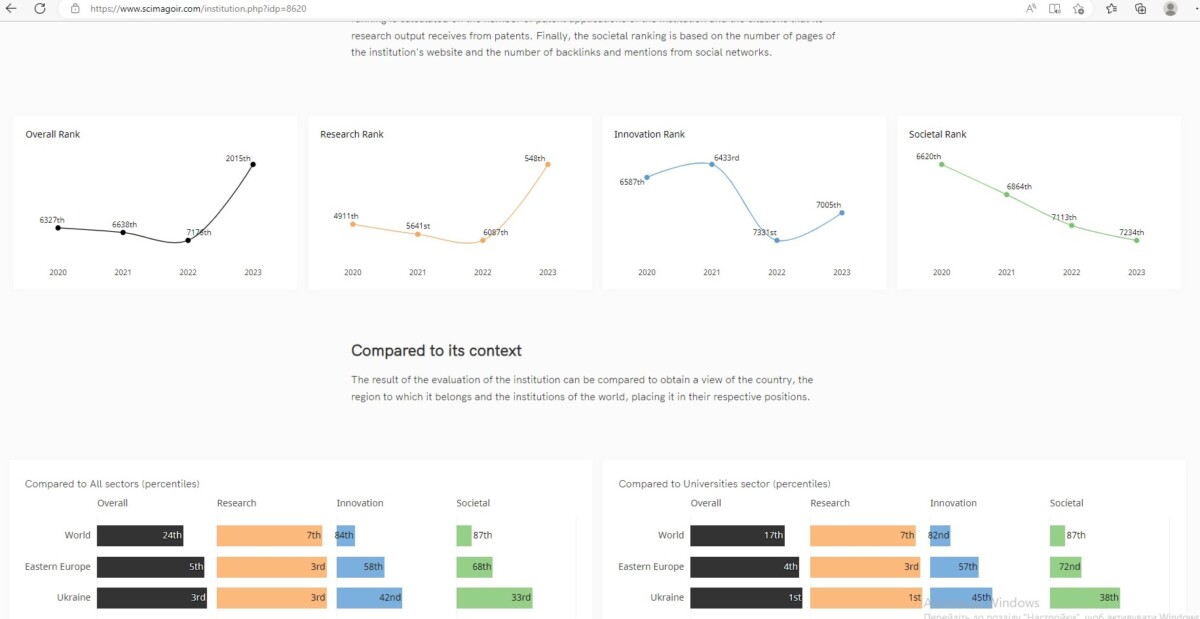Click the 7005th point on Innovation Rank chart
This screenshot has height=619, width=1200.
tap(842, 212)
